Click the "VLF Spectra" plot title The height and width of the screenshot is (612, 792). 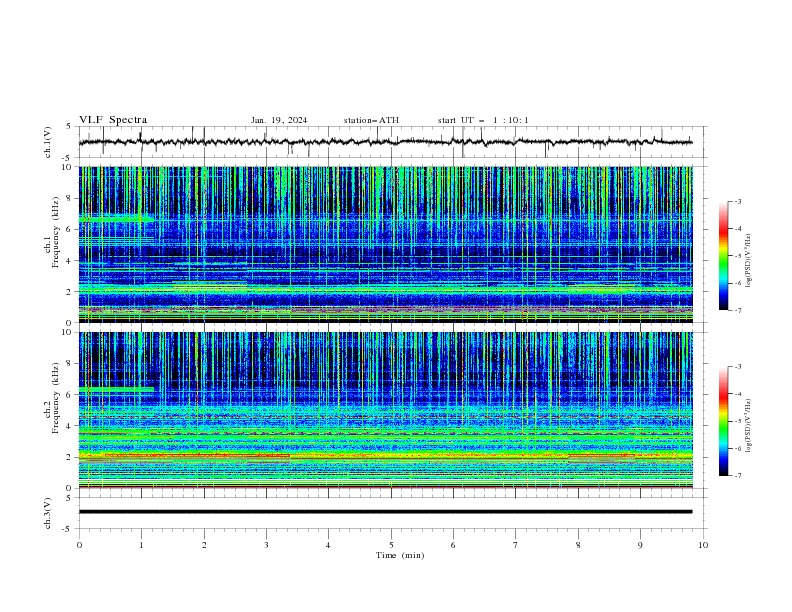[113, 120]
